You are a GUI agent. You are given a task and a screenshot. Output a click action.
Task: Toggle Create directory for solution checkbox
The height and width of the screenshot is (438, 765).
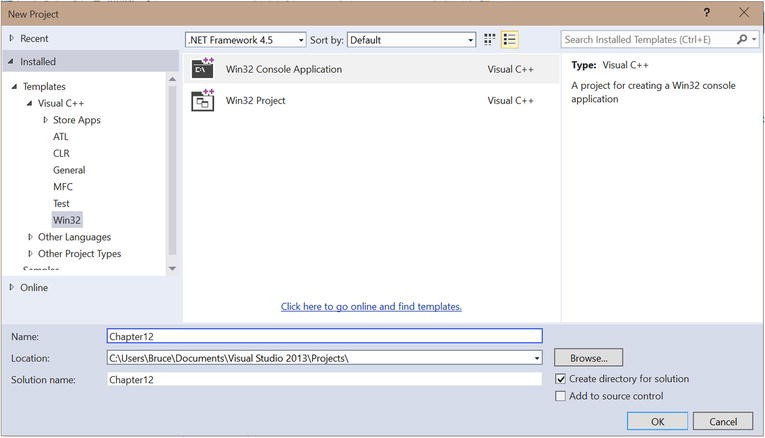click(x=561, y=379)
